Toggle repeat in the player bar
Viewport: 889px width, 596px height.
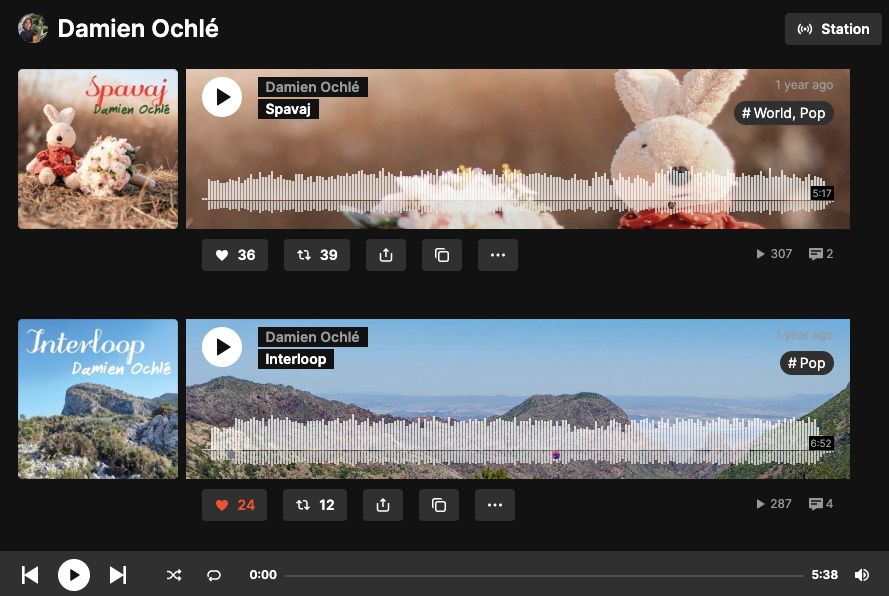(214, 575)
